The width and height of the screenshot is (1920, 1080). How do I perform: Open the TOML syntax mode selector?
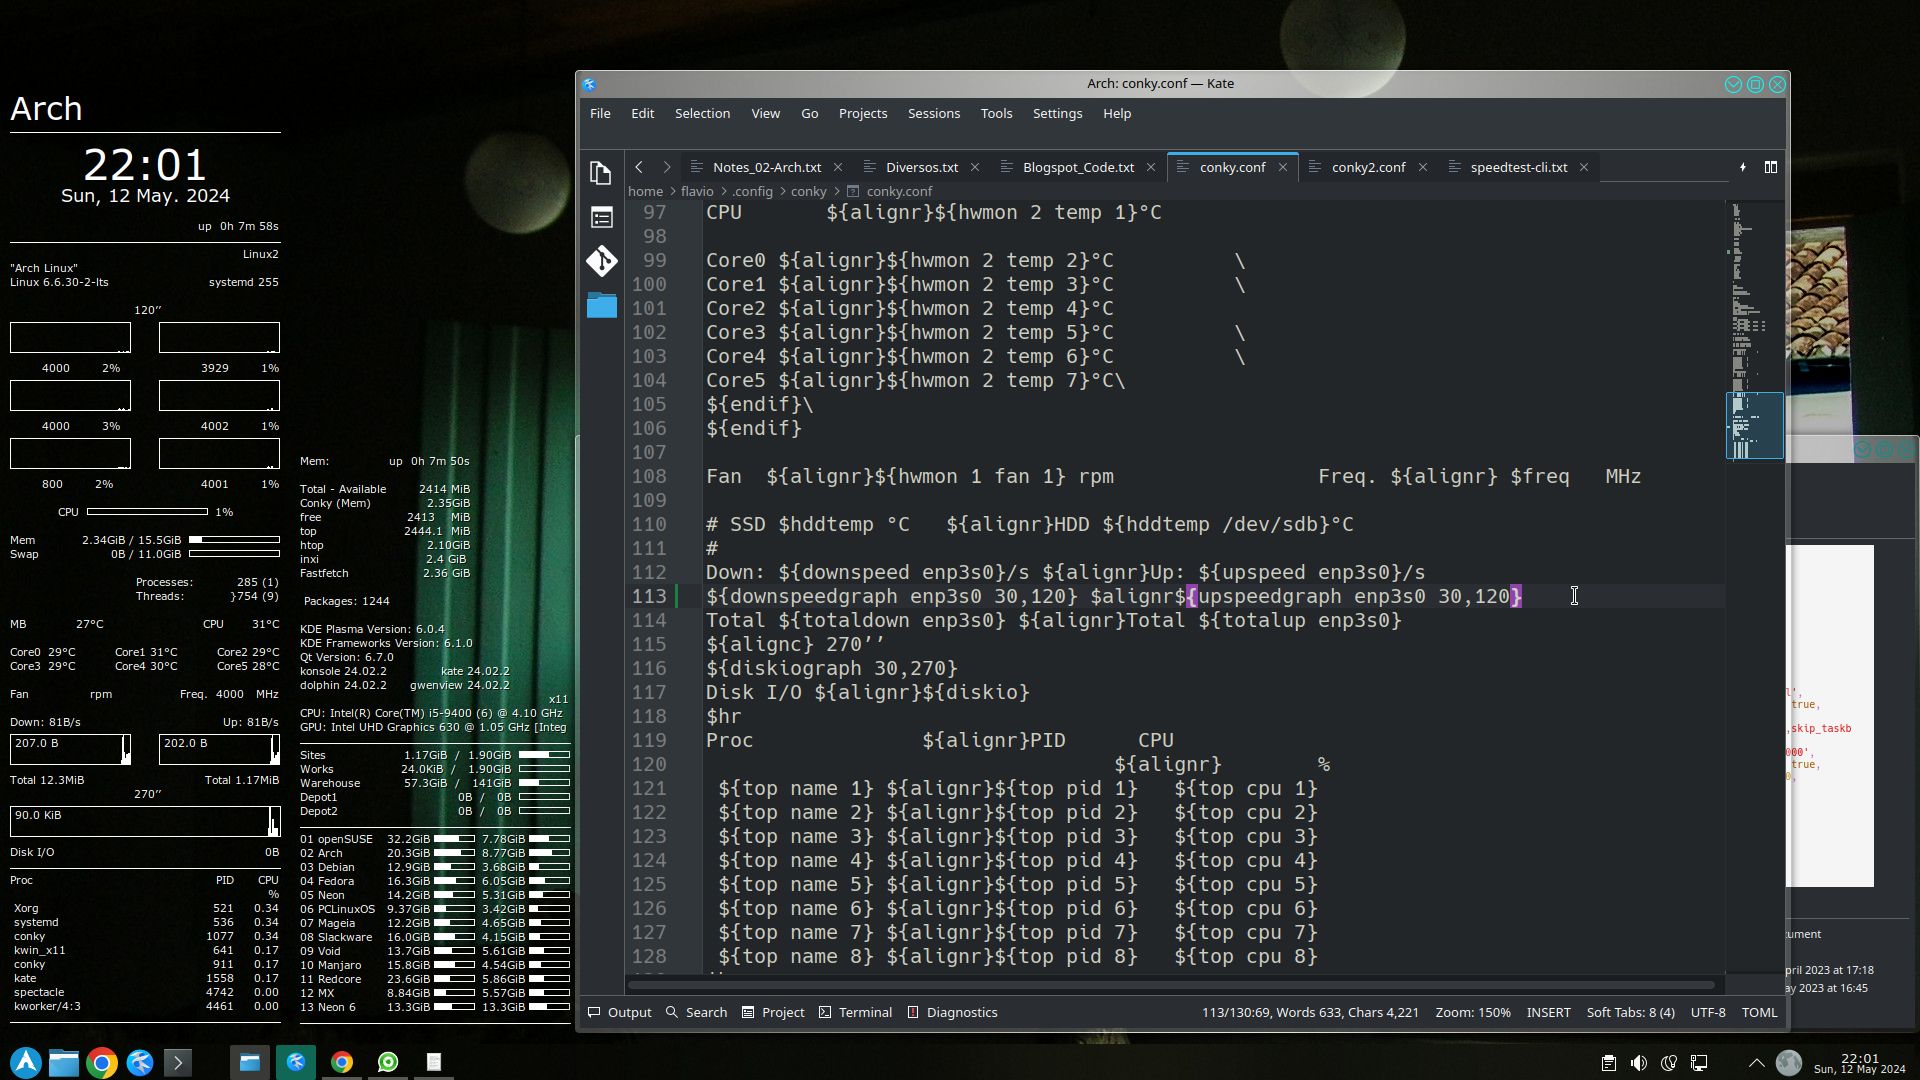pyautogui.click(x=1759, y=1012)
